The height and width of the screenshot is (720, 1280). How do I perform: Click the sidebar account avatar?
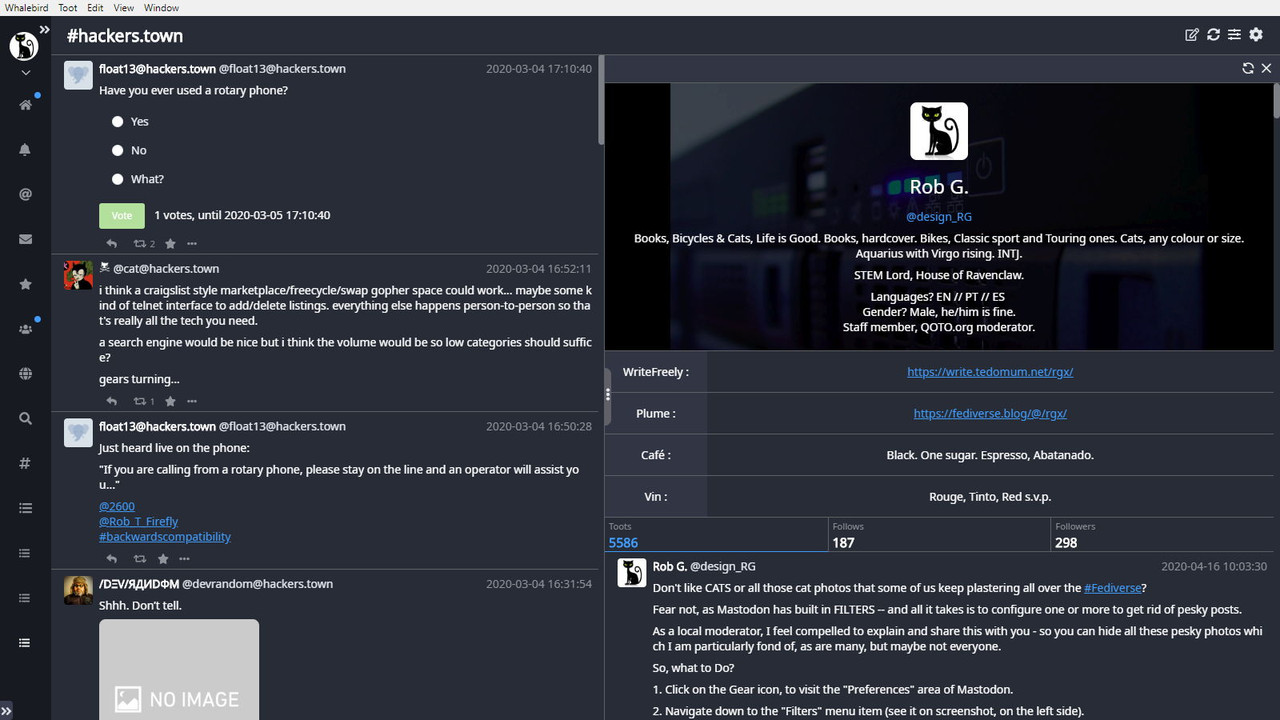pyautogui.click(x=24, y=45)
